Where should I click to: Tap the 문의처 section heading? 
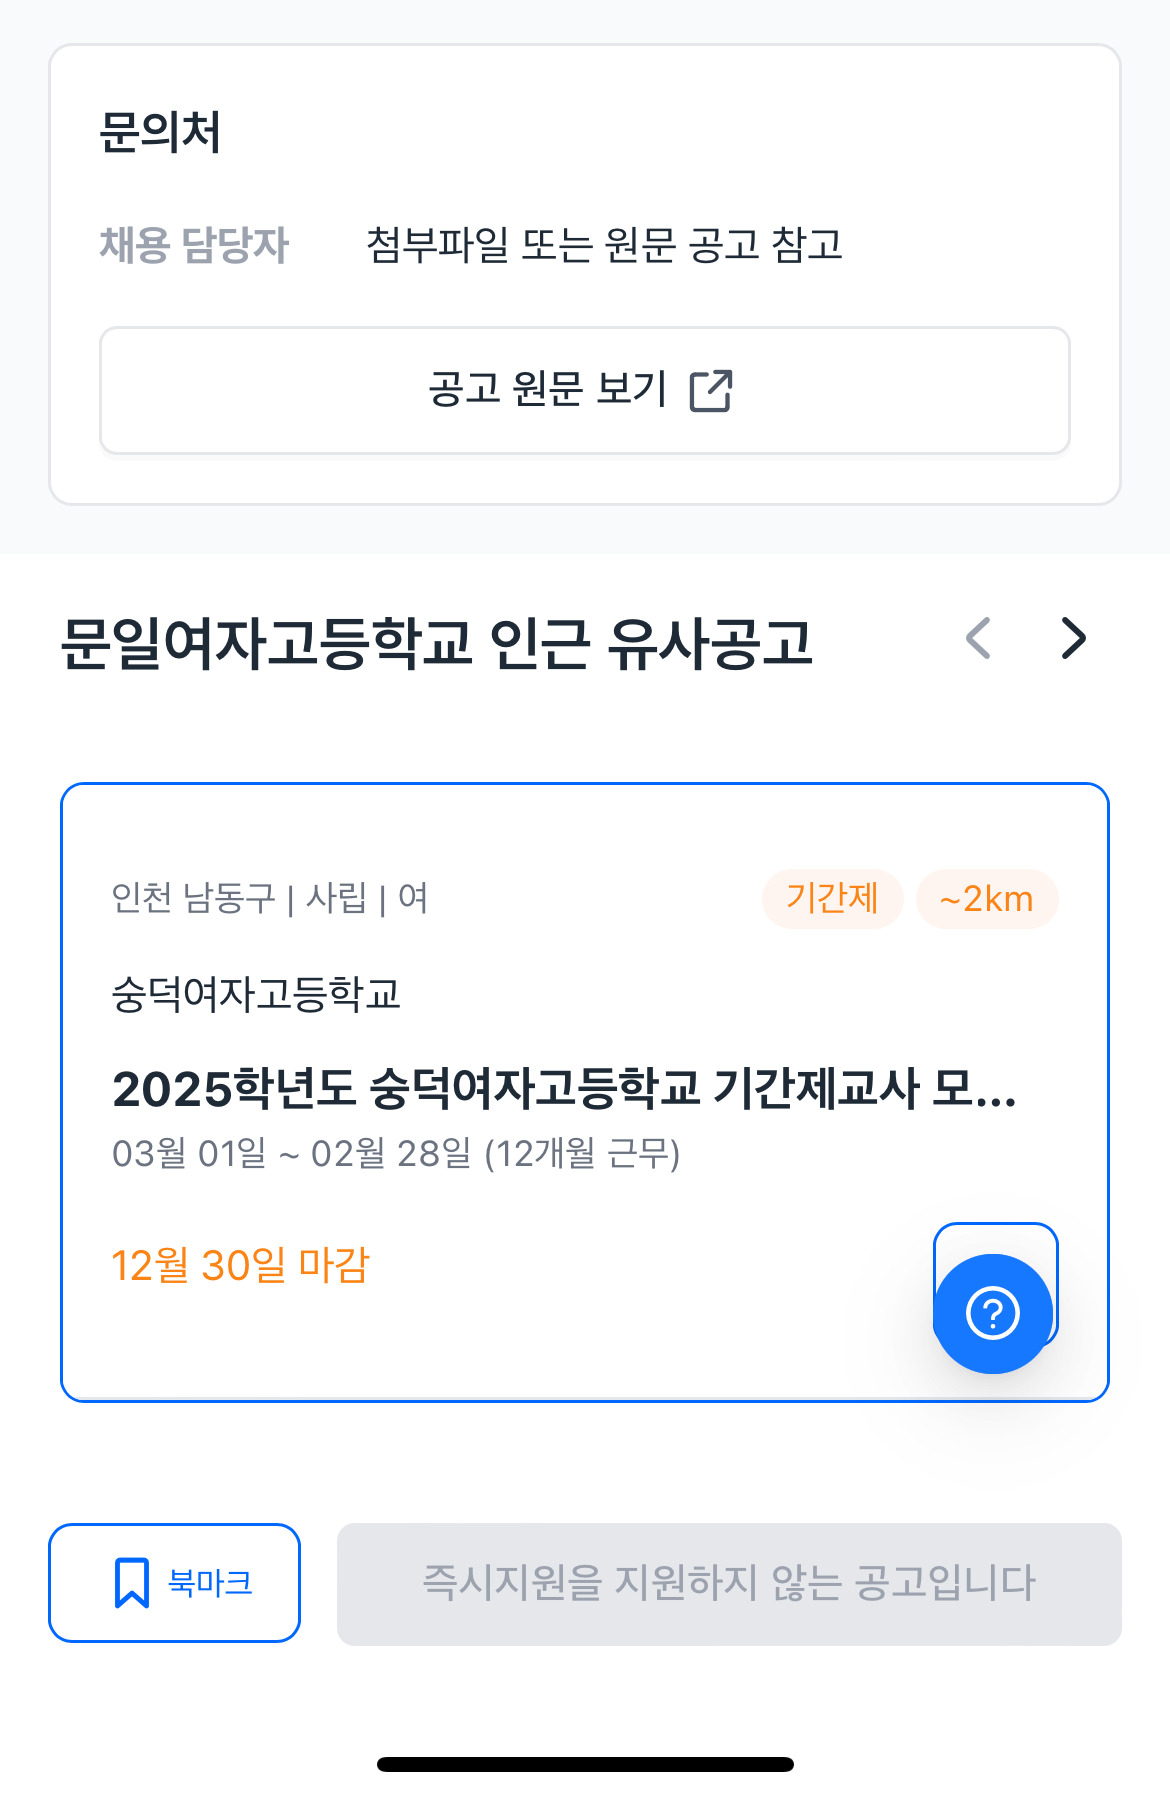coord(160,132)
